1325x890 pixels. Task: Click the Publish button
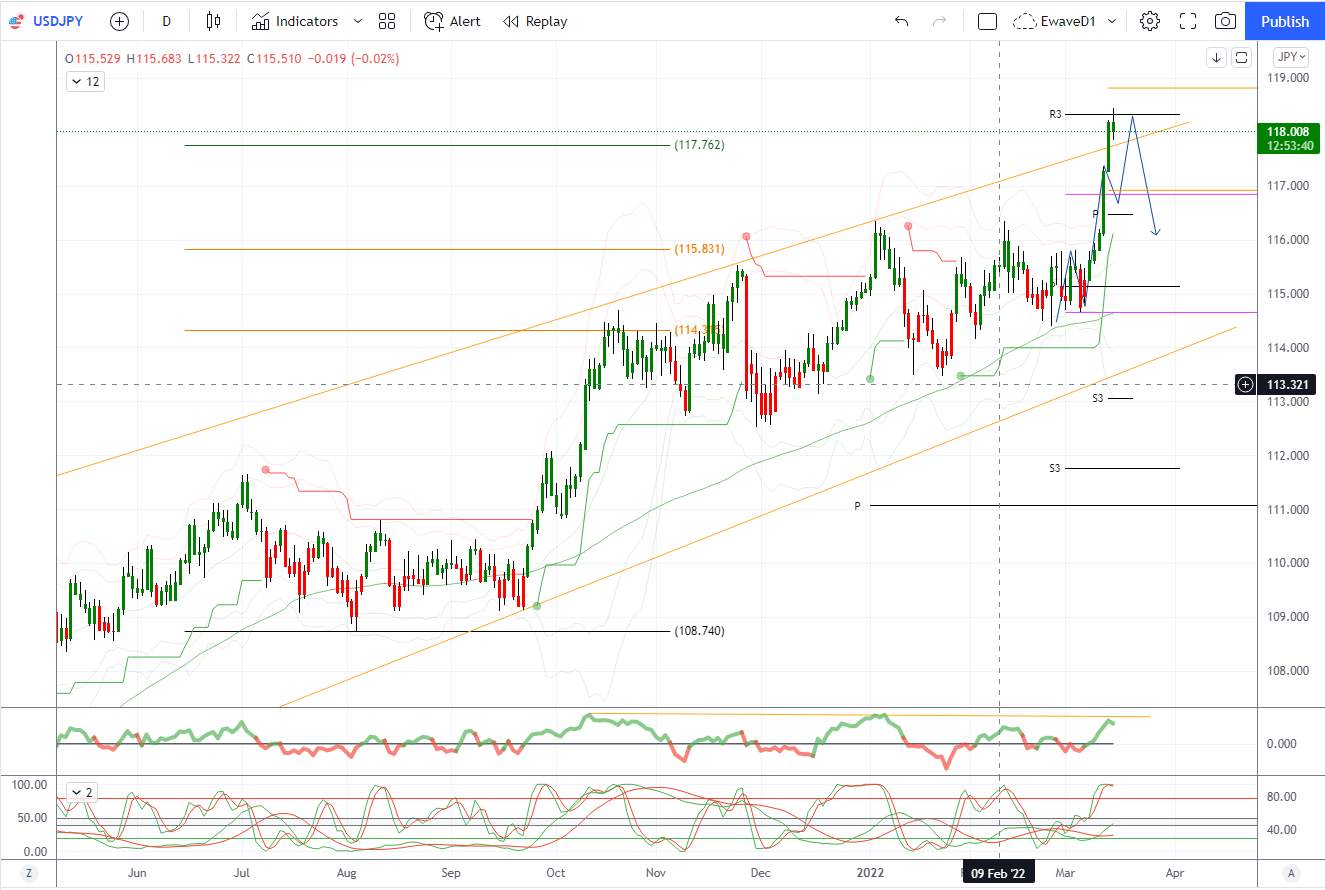(1284, 21)
